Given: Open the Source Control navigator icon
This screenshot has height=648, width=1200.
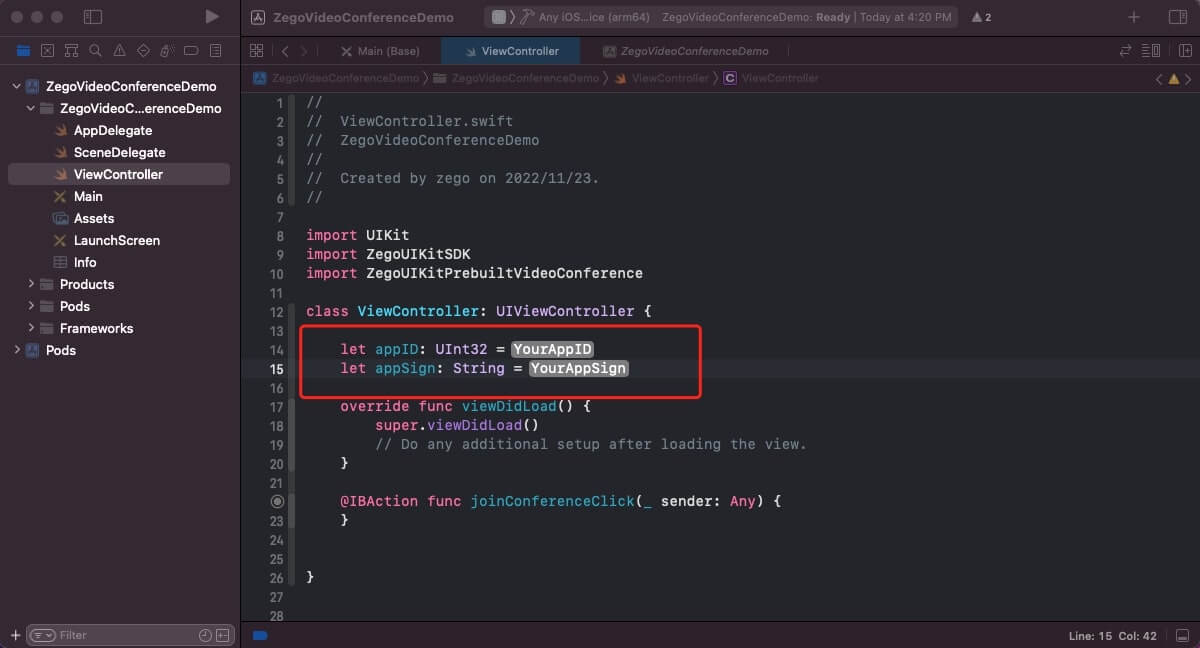Looking at the screenshot, I should [x=47, y=50].
